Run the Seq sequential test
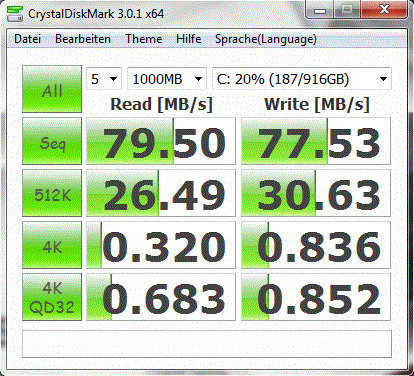414x376 pixels. tap(52, 141)
